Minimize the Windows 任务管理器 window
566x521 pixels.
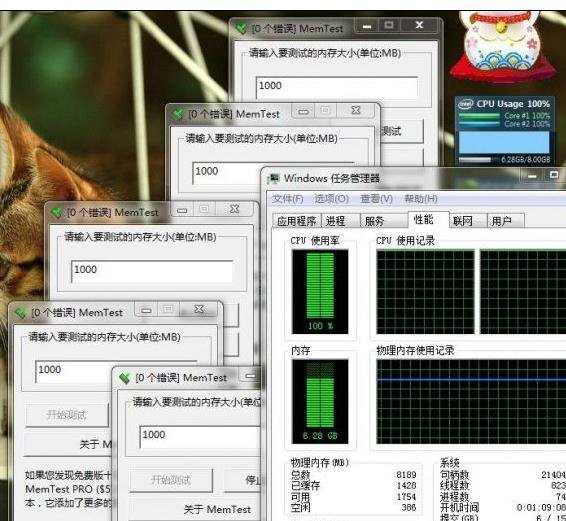click(x=532, y=176)
